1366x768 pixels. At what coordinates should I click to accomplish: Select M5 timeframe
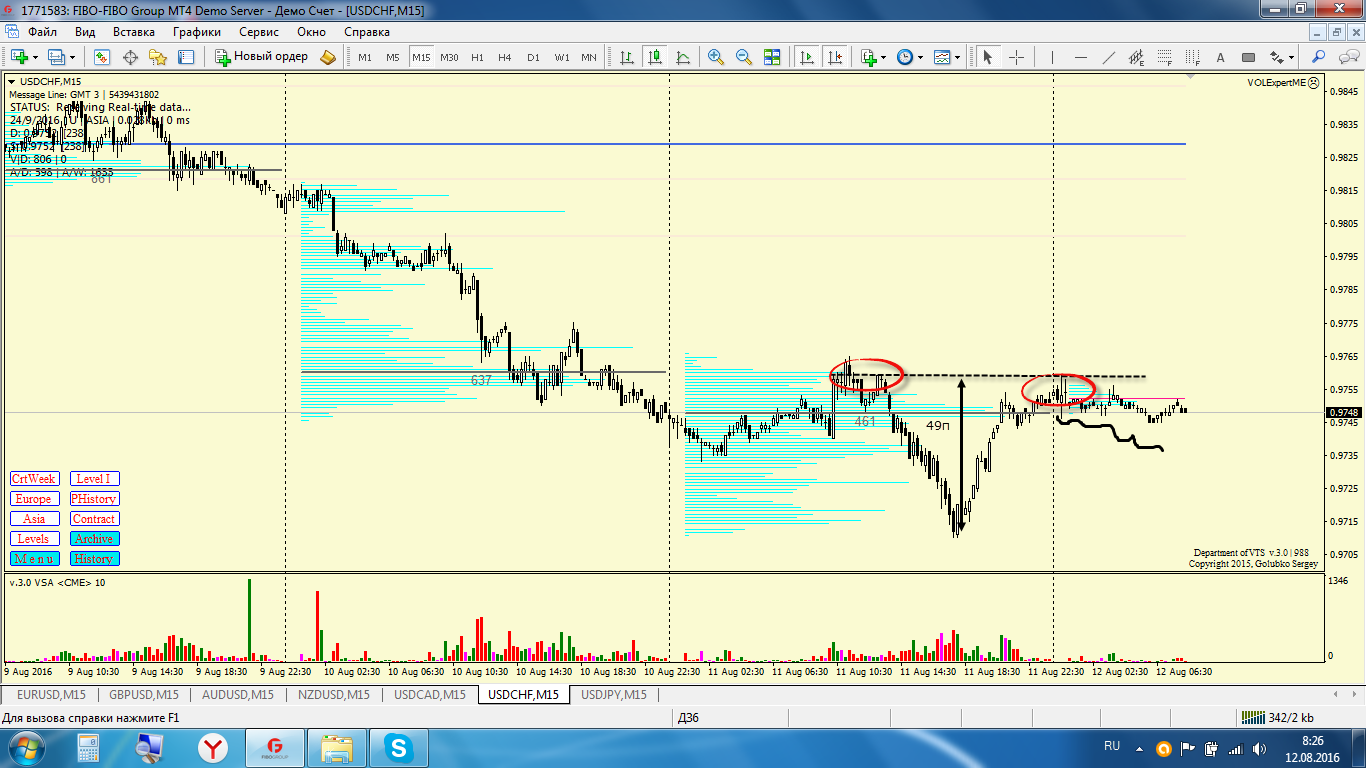point(393,57)
